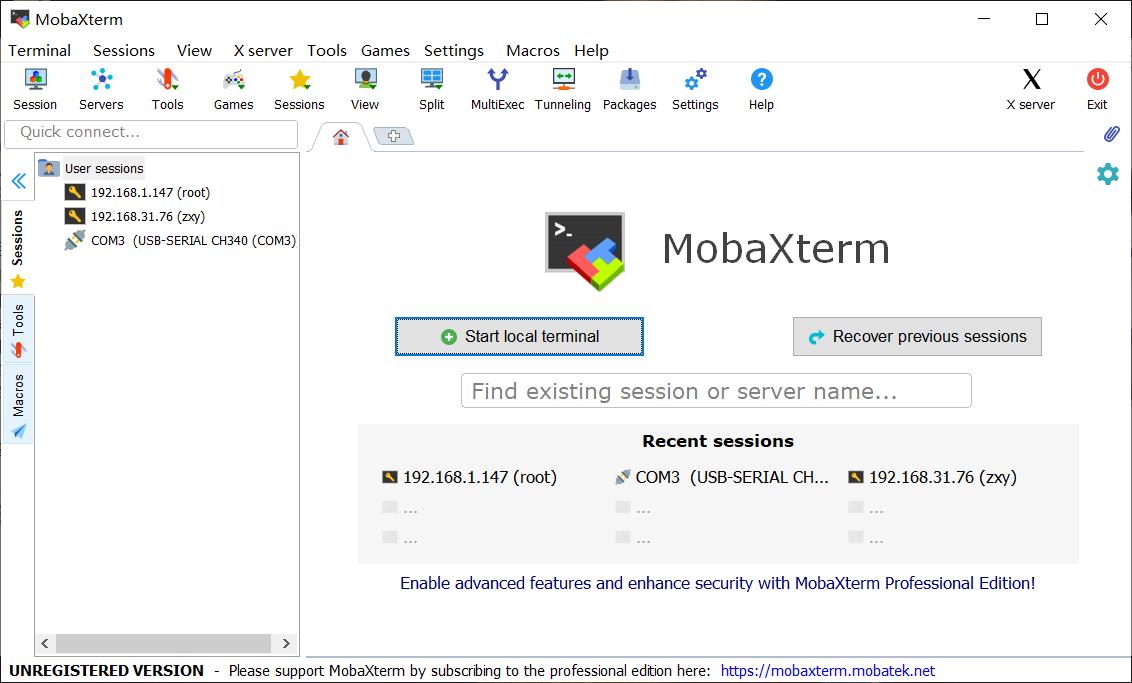
Task: Switch to the Tools sidebar panel
Action: tap(16, 326)
